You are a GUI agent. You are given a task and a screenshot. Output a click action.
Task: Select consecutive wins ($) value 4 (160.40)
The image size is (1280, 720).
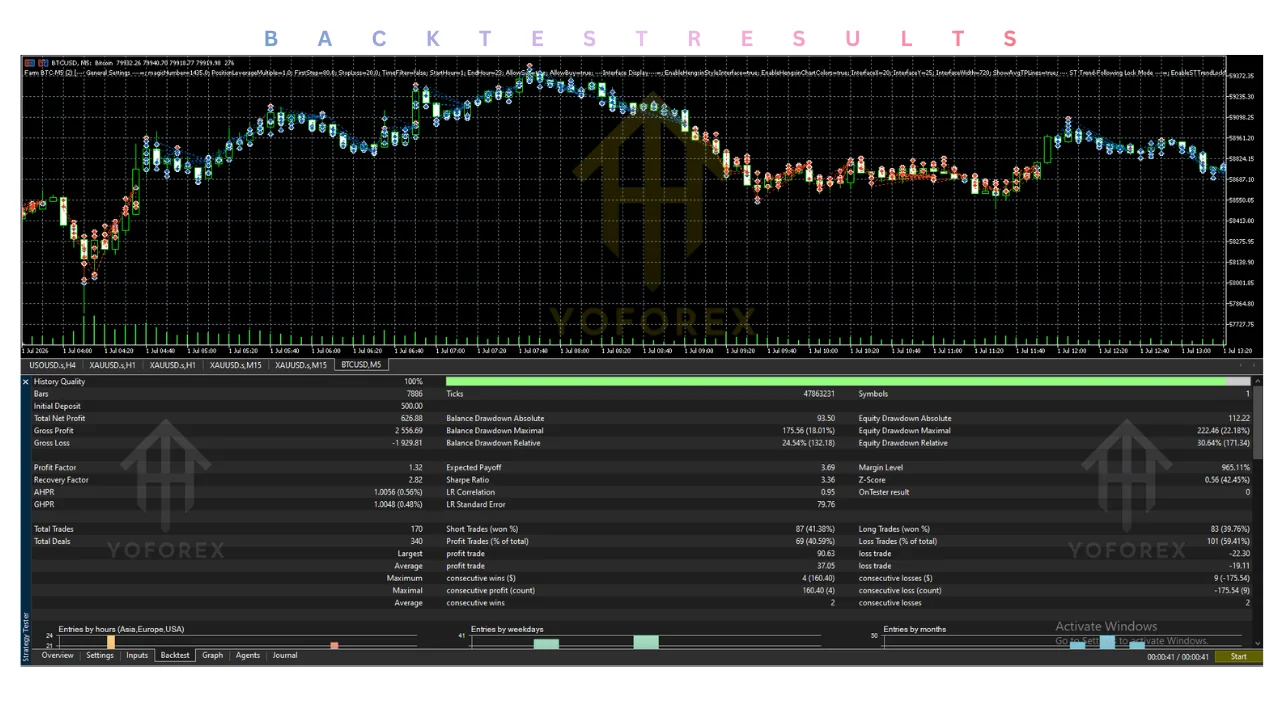817,578
